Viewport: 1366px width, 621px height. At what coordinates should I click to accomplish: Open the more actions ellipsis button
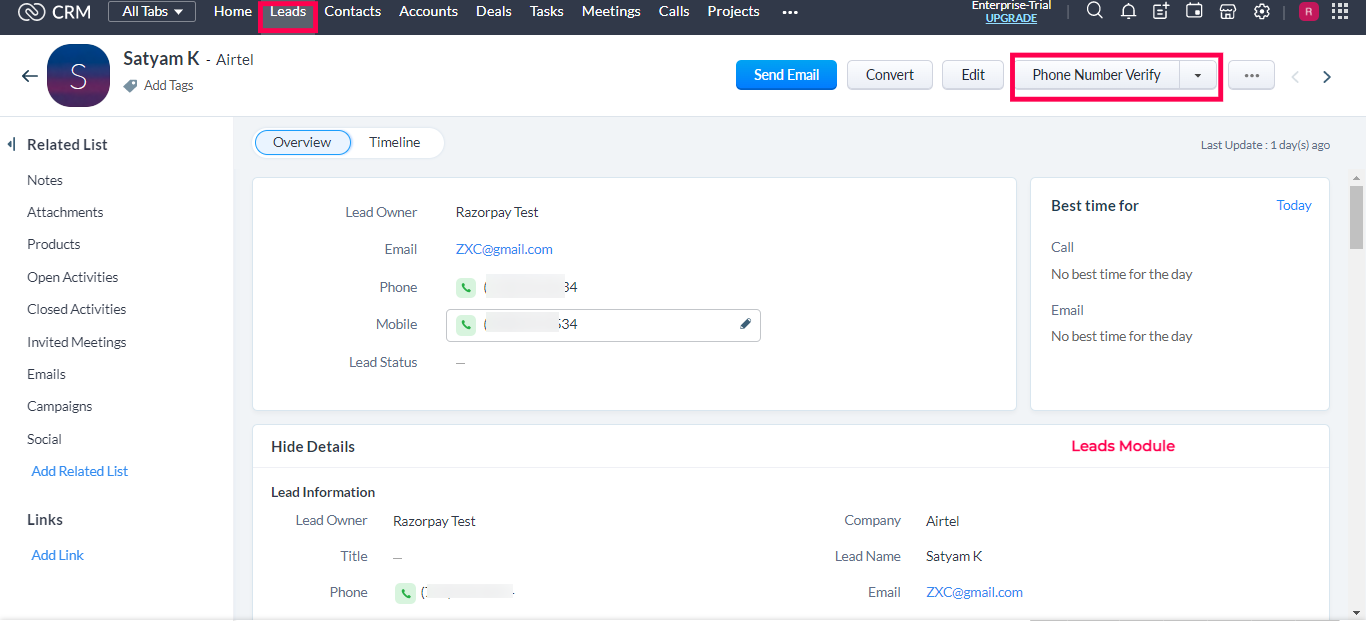pos(1251,75)
